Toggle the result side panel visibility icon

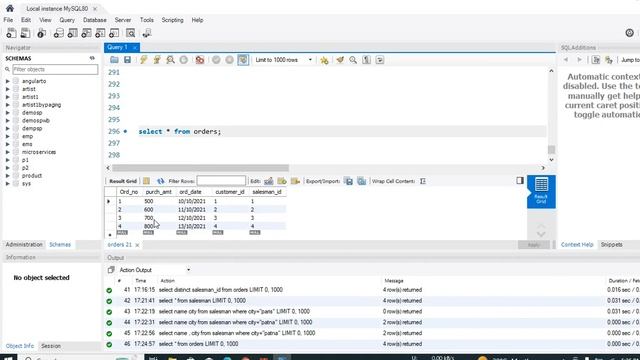(520, 180)
